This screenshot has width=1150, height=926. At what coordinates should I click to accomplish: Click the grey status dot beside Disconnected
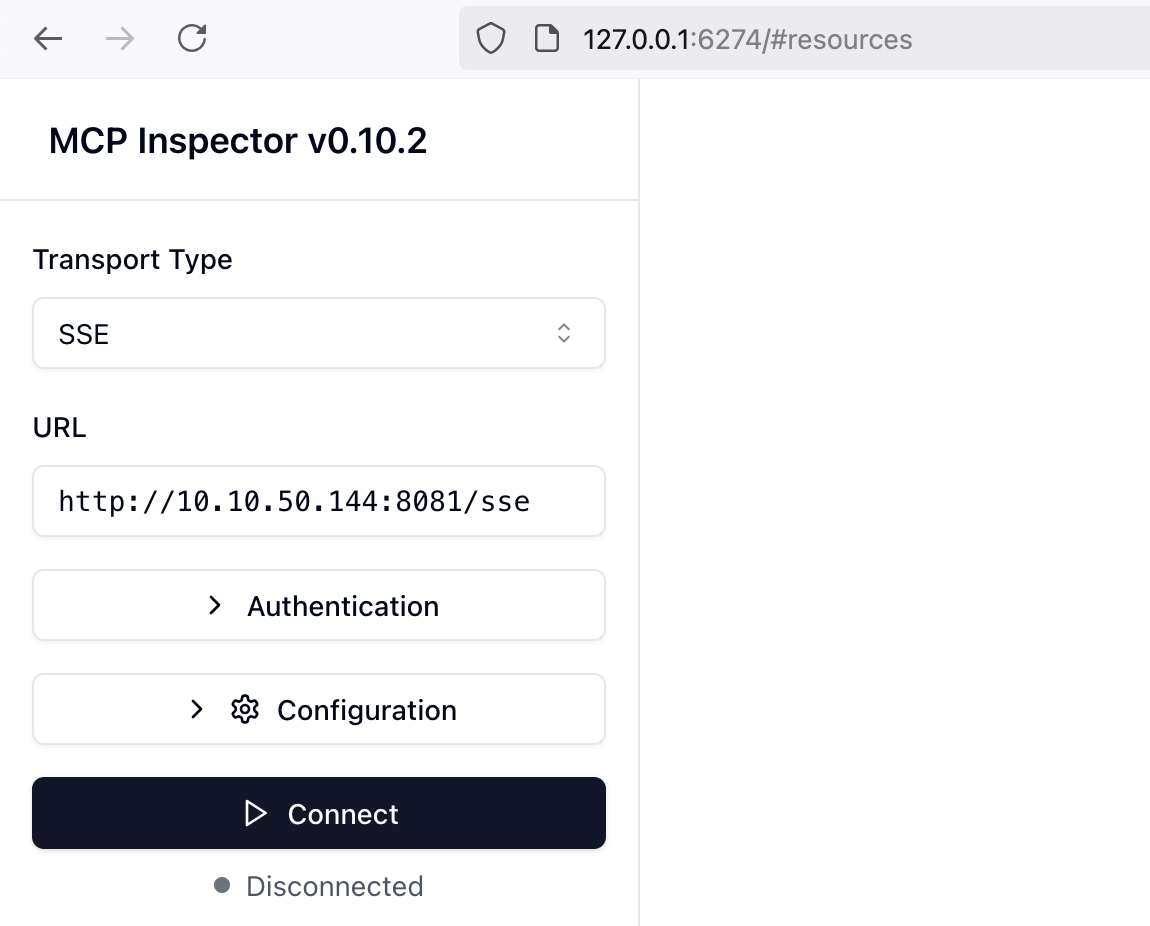click(x=221, y=886)
